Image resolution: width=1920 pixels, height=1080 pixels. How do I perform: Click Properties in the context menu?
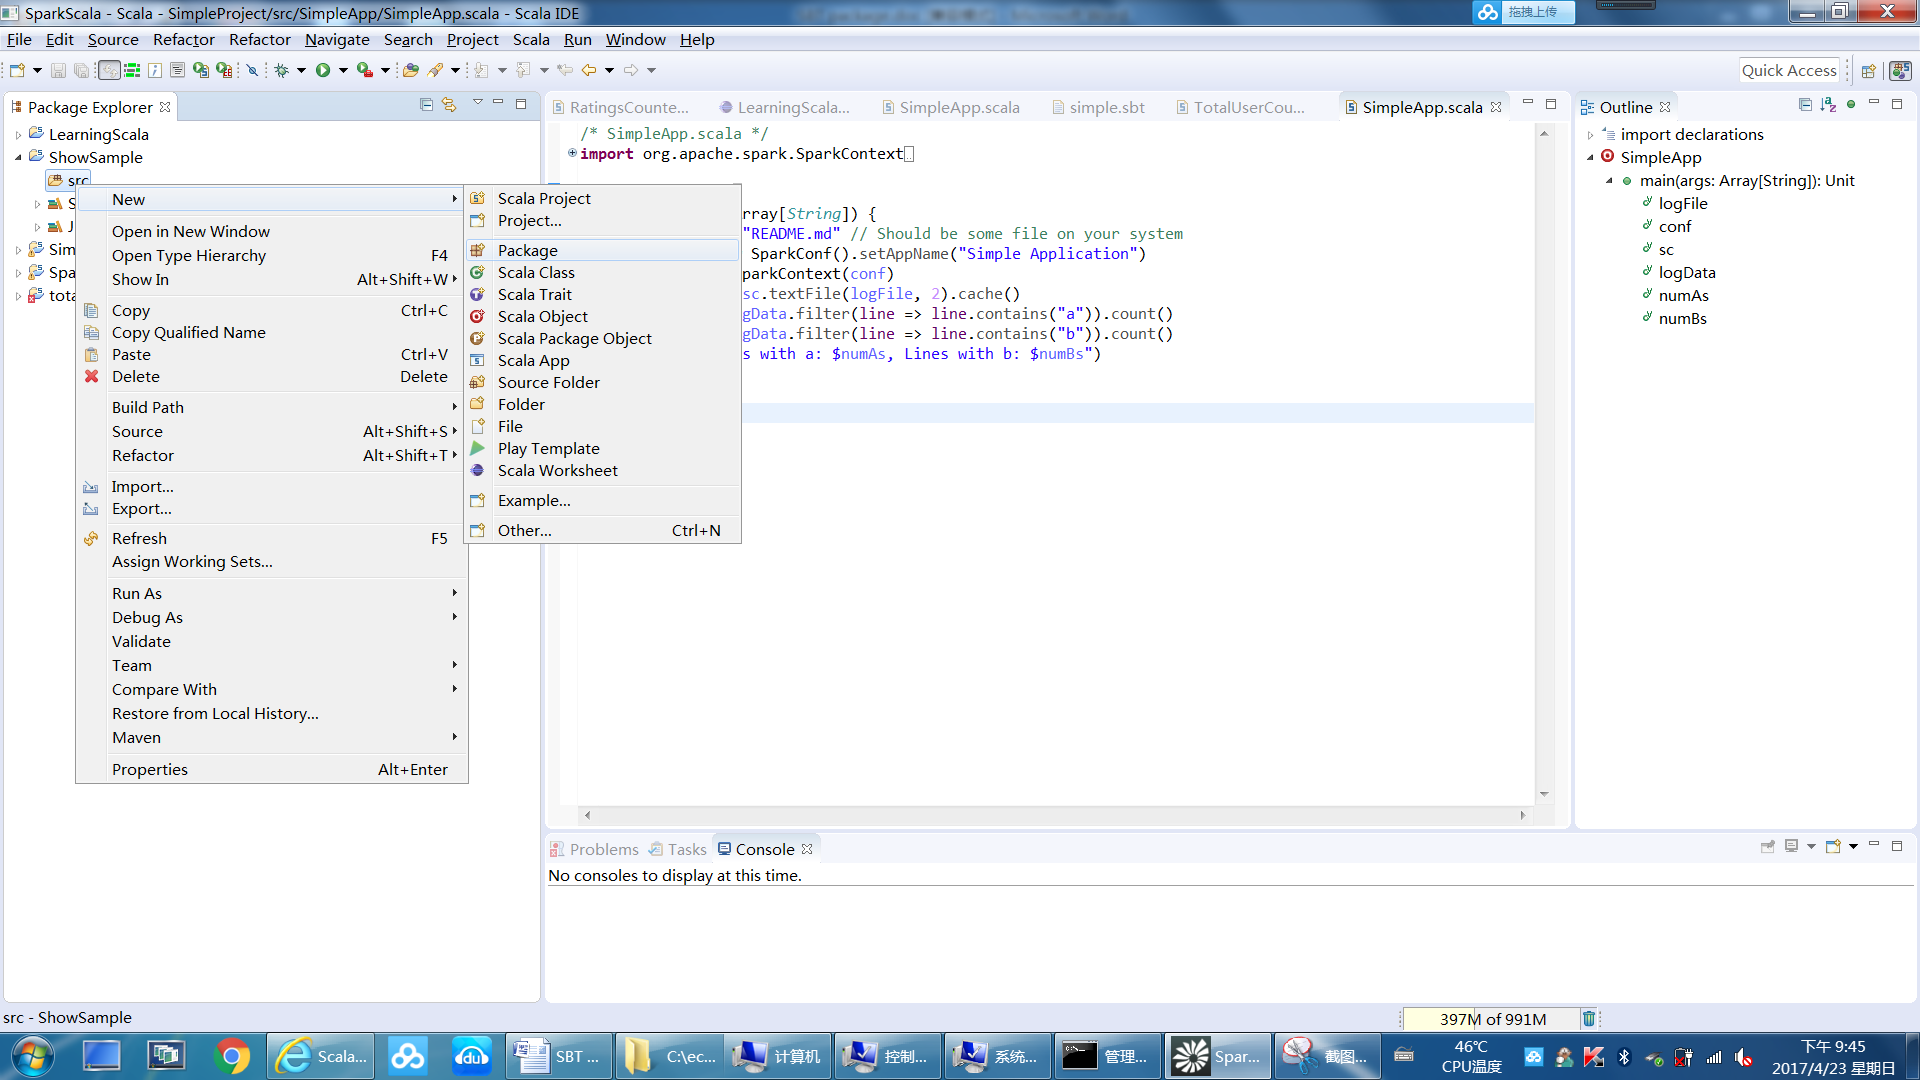point(271,769)
